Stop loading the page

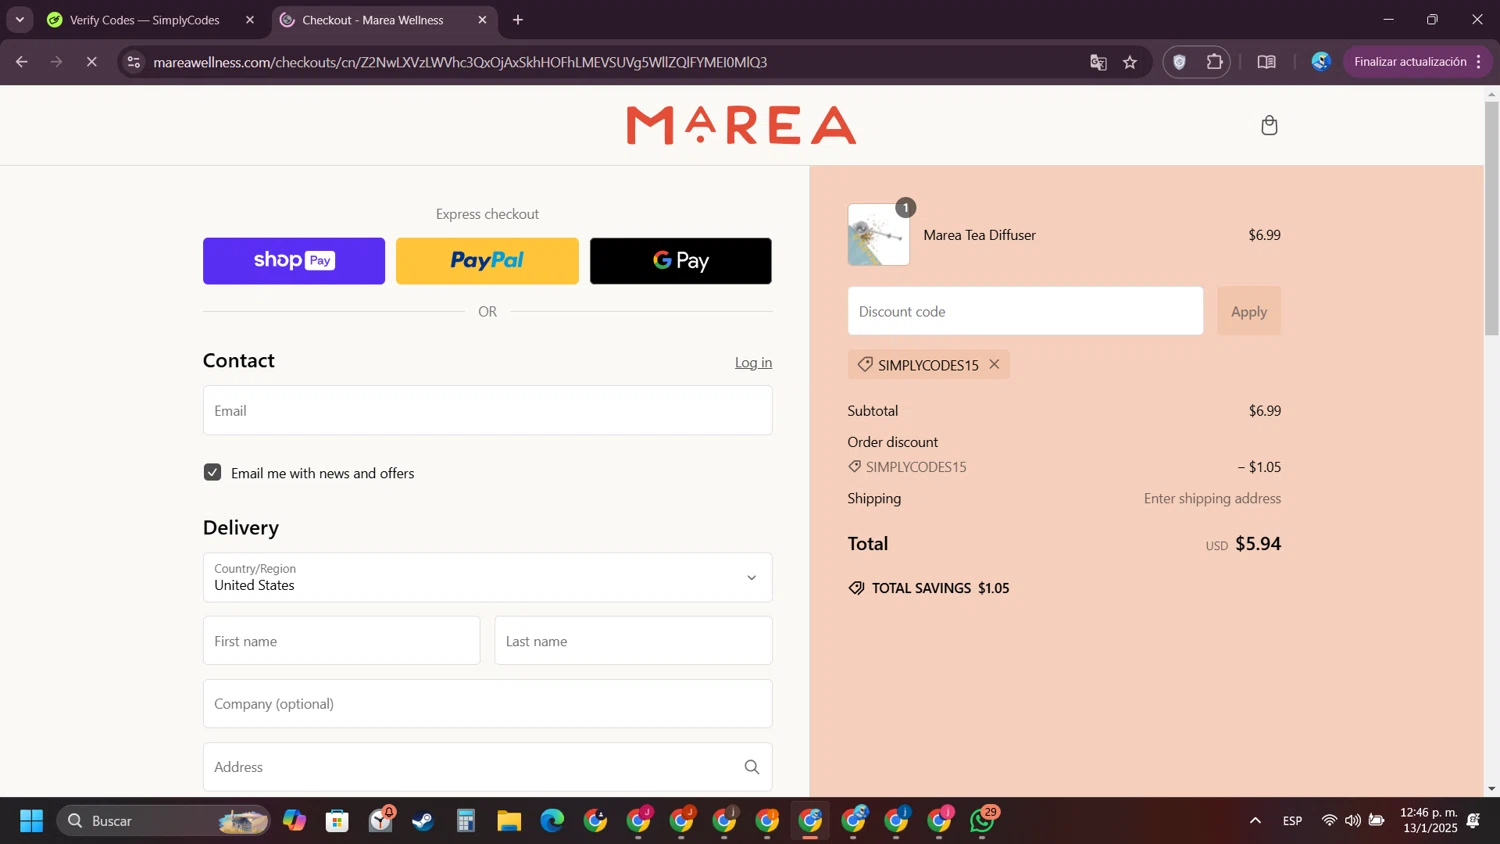91,62
